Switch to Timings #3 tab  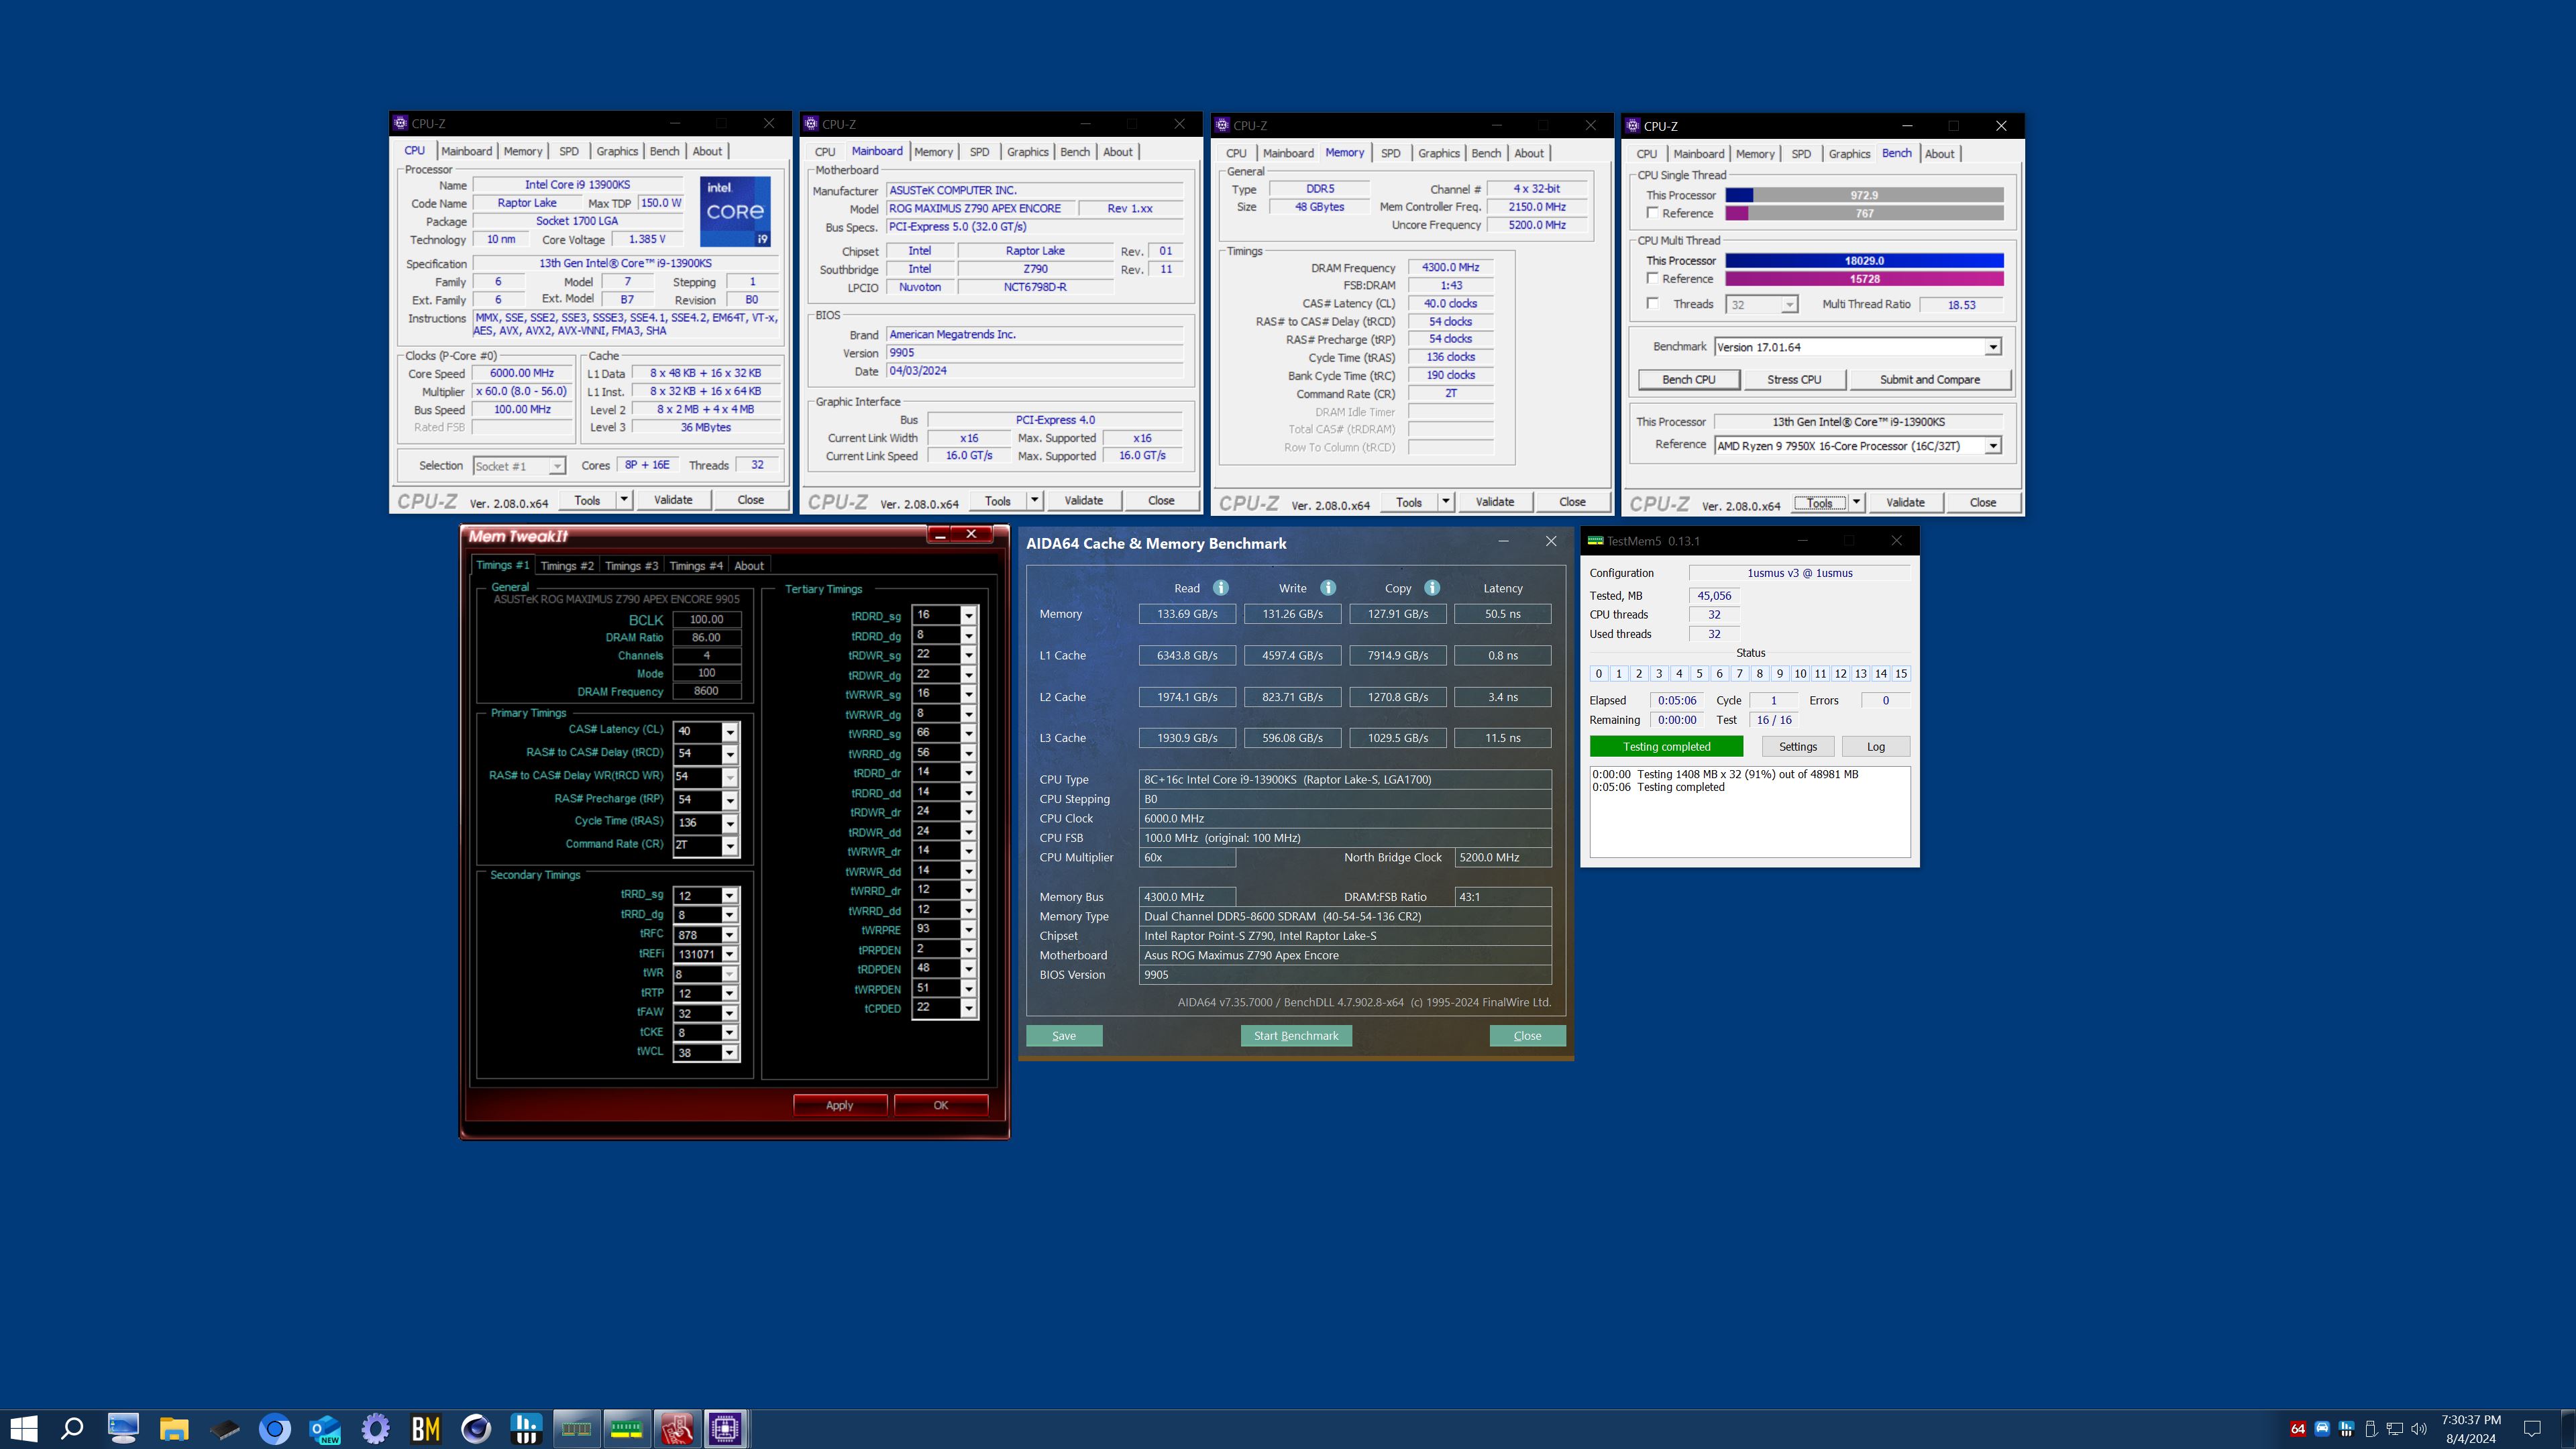click(x=632, y=566)
